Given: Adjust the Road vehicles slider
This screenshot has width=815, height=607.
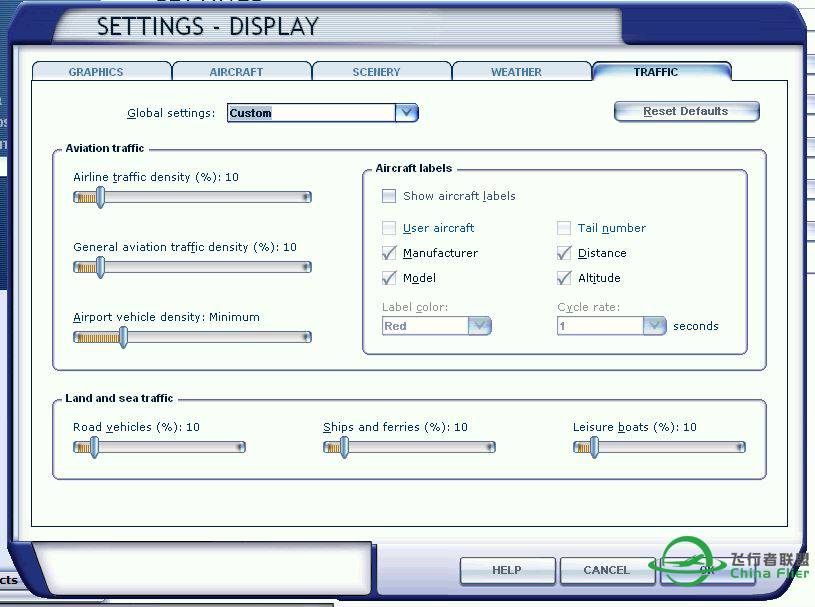Looking at the screenshot, I should coord(159,447).
